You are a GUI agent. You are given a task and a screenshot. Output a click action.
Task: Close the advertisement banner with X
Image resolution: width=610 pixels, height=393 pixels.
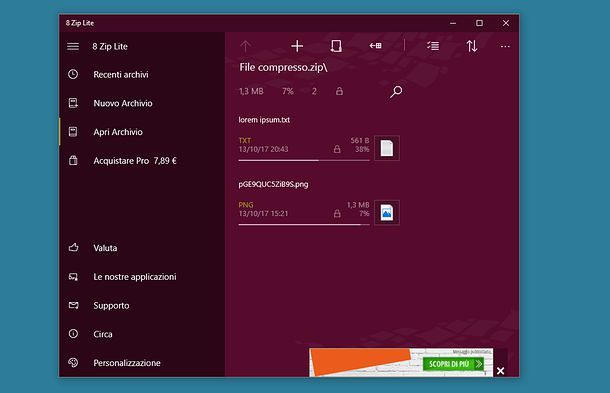pyautogui.click(x=500, y=371)
